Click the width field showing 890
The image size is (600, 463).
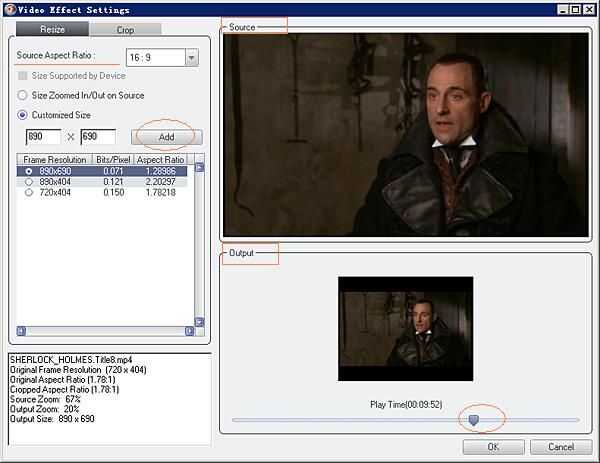pos(43,137)
